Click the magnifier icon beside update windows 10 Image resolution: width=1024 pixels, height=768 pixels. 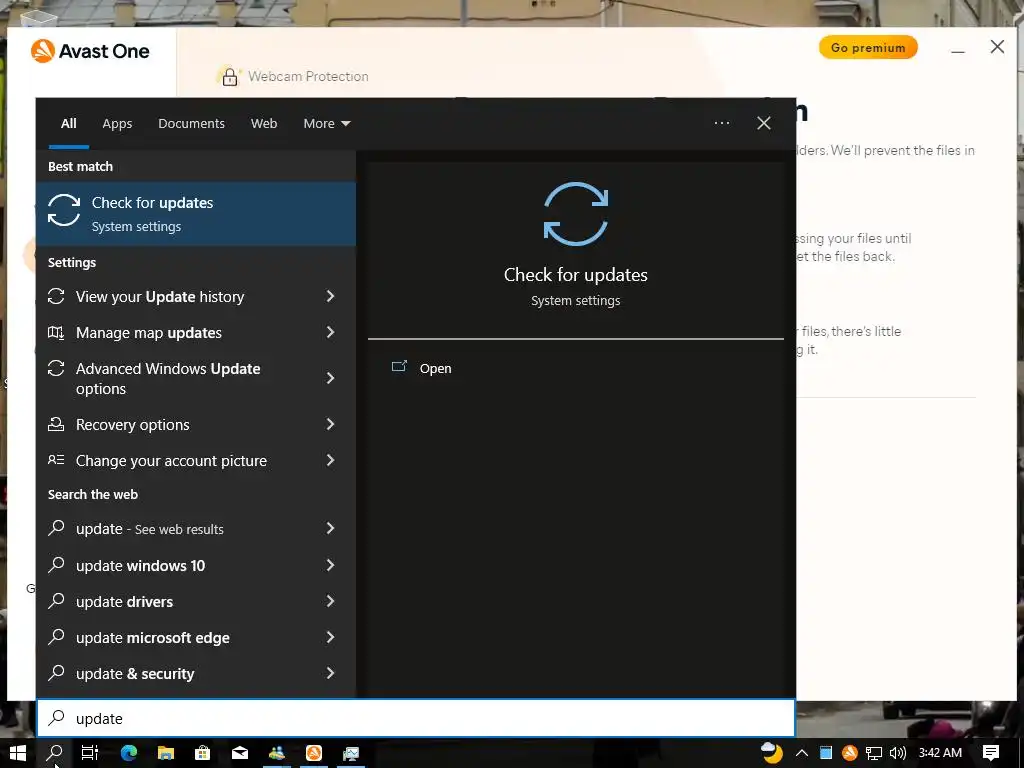click(57, 564)
